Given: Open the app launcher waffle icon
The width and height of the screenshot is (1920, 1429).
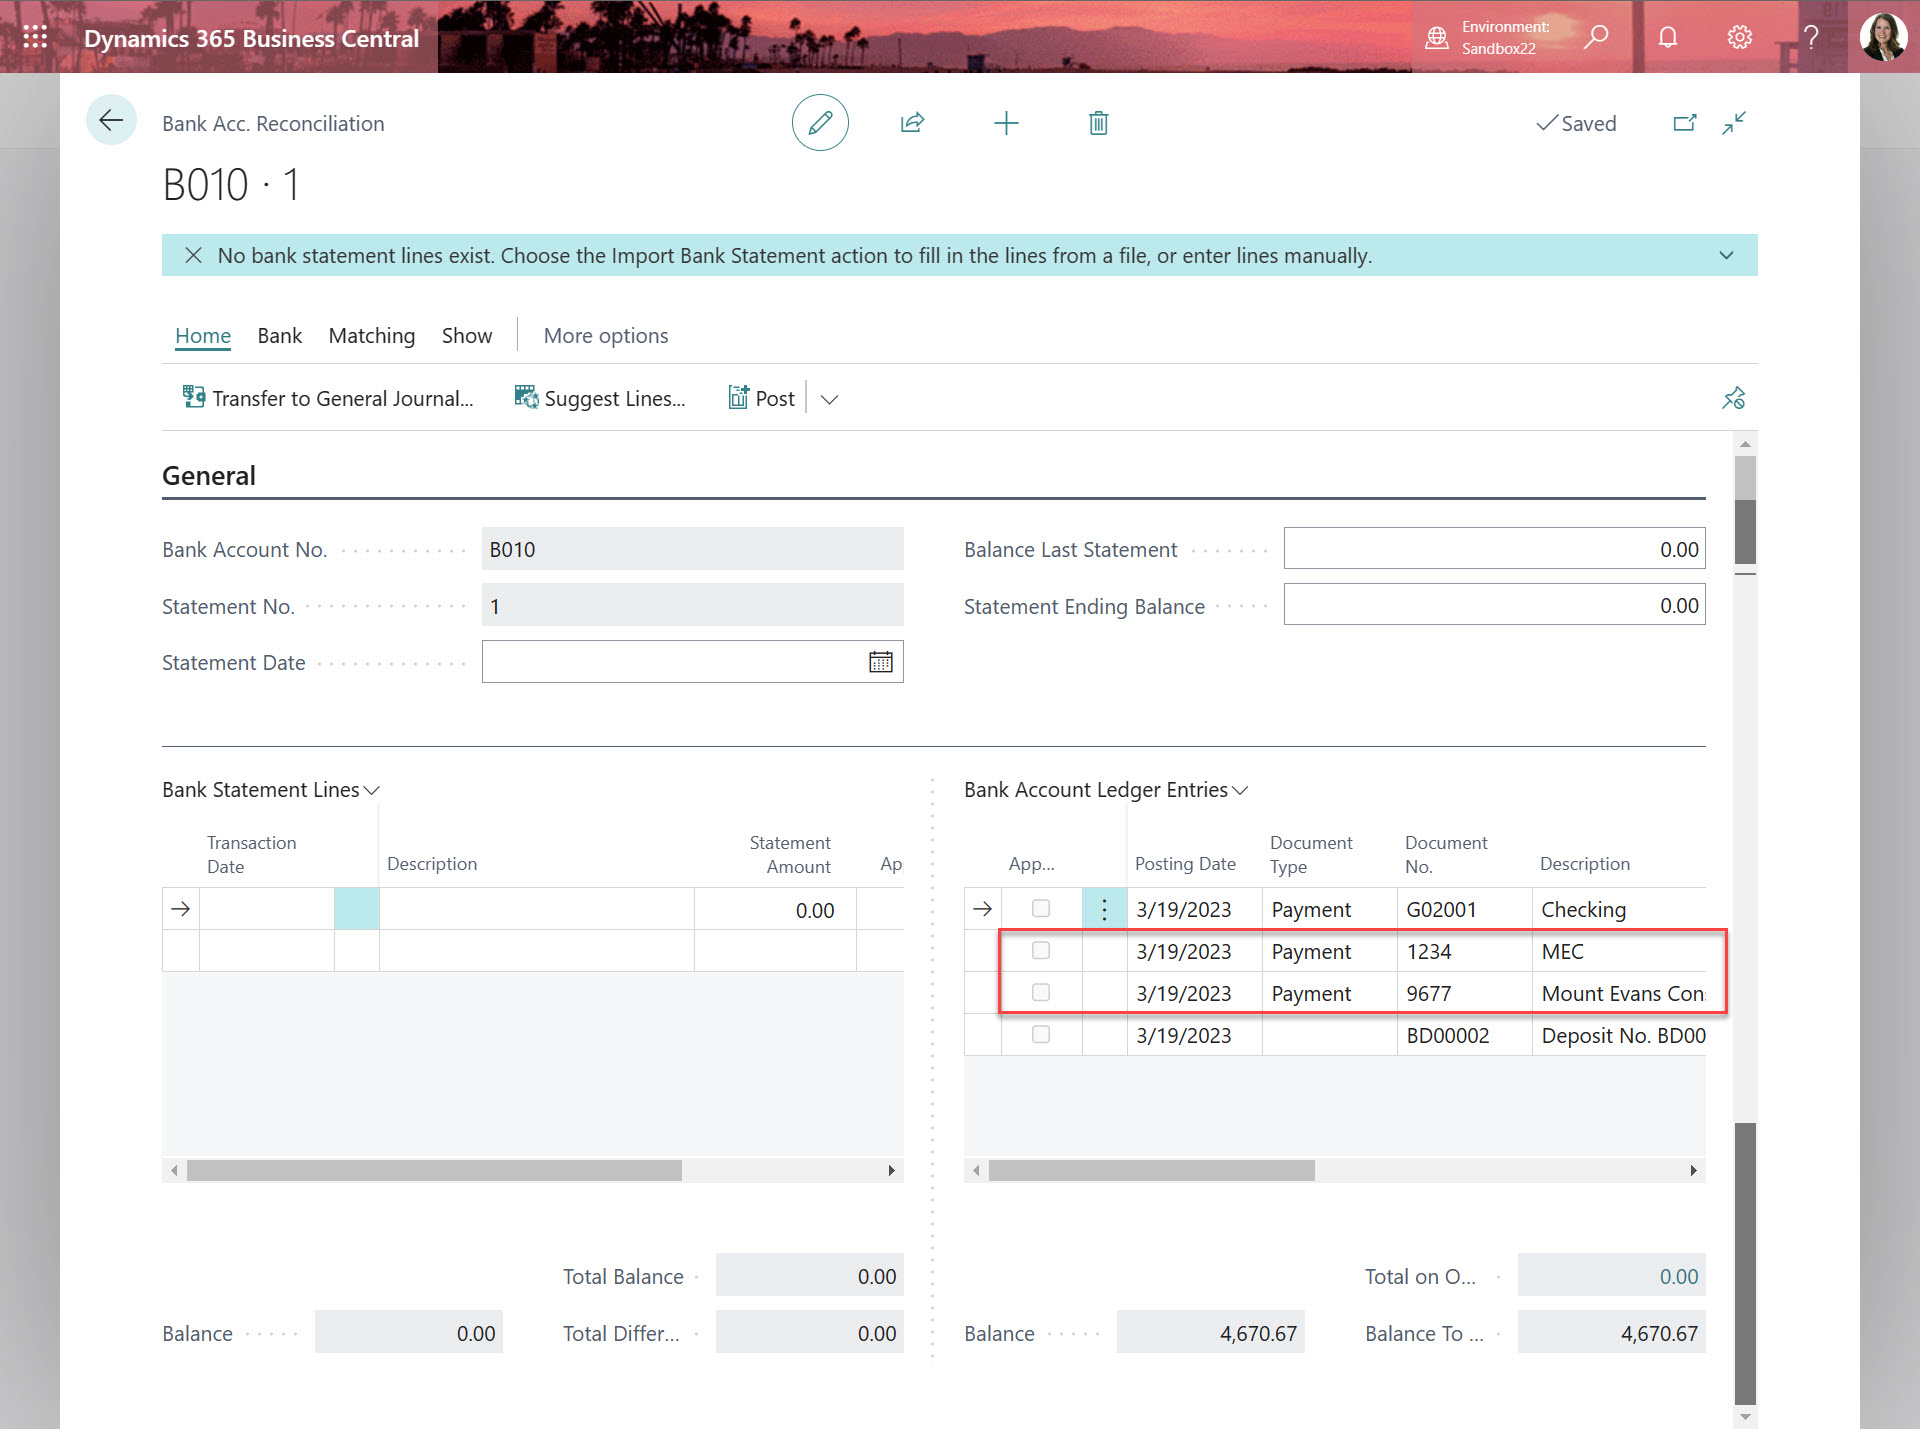Looking at the screenshot, I should (x=35, y=37).
